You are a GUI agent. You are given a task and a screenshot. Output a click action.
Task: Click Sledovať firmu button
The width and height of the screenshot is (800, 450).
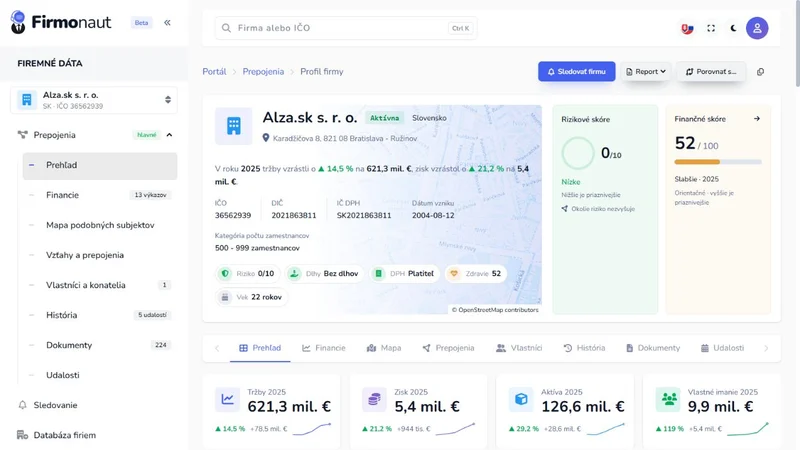(577, 72)
